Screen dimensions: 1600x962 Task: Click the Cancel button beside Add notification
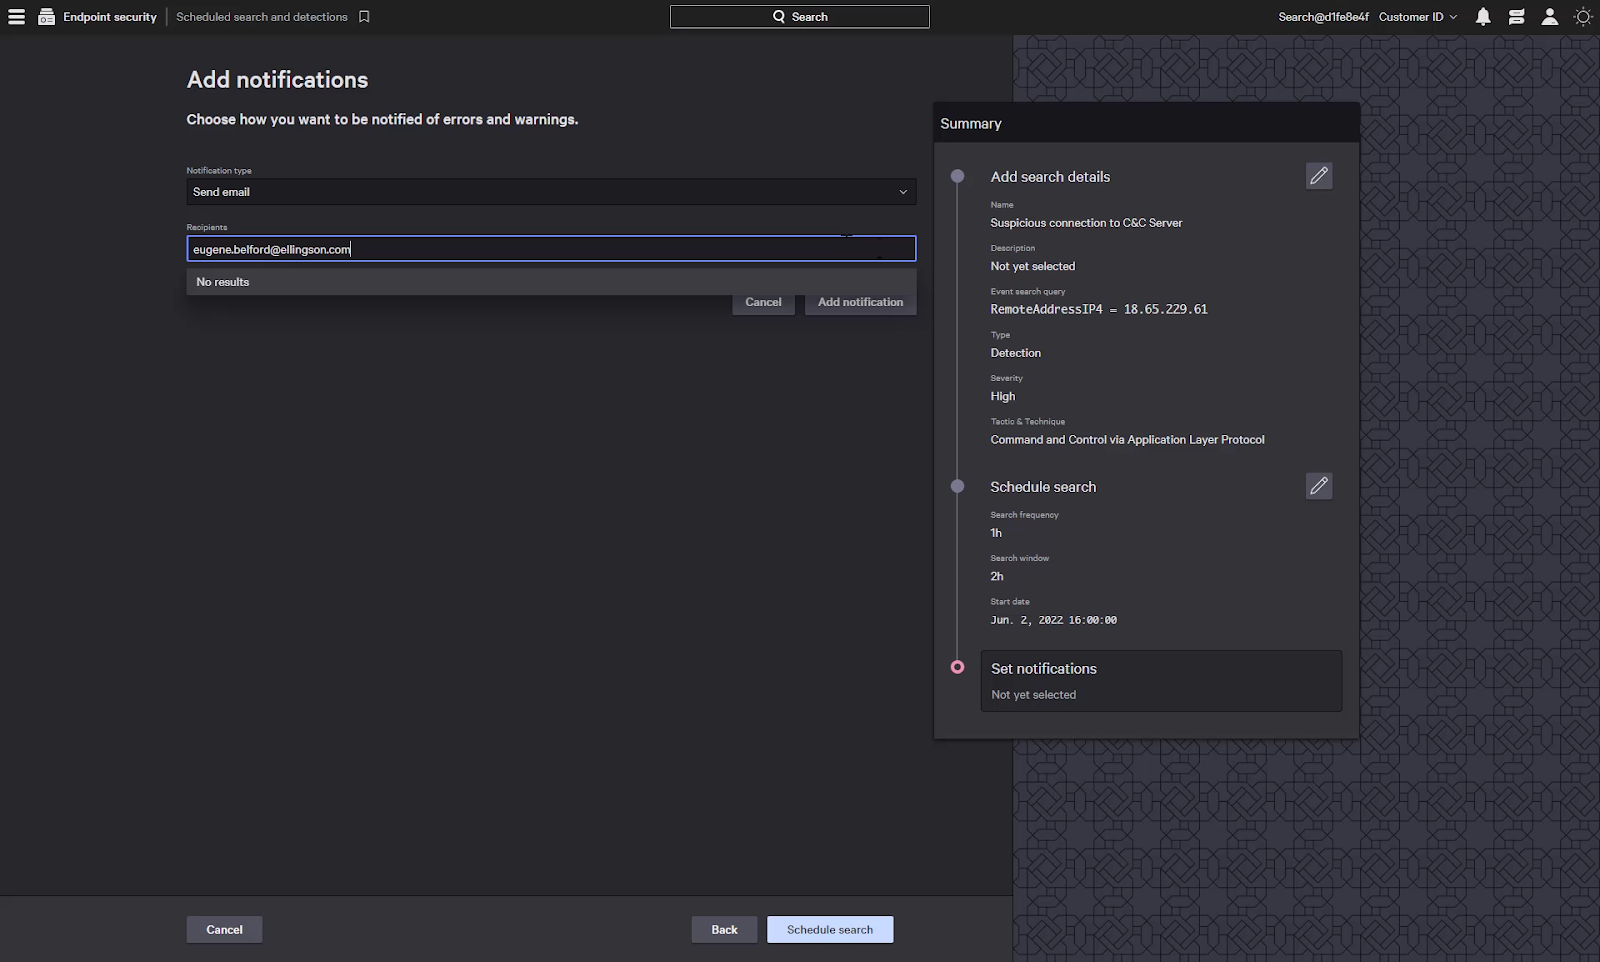(x=763, y=302)
